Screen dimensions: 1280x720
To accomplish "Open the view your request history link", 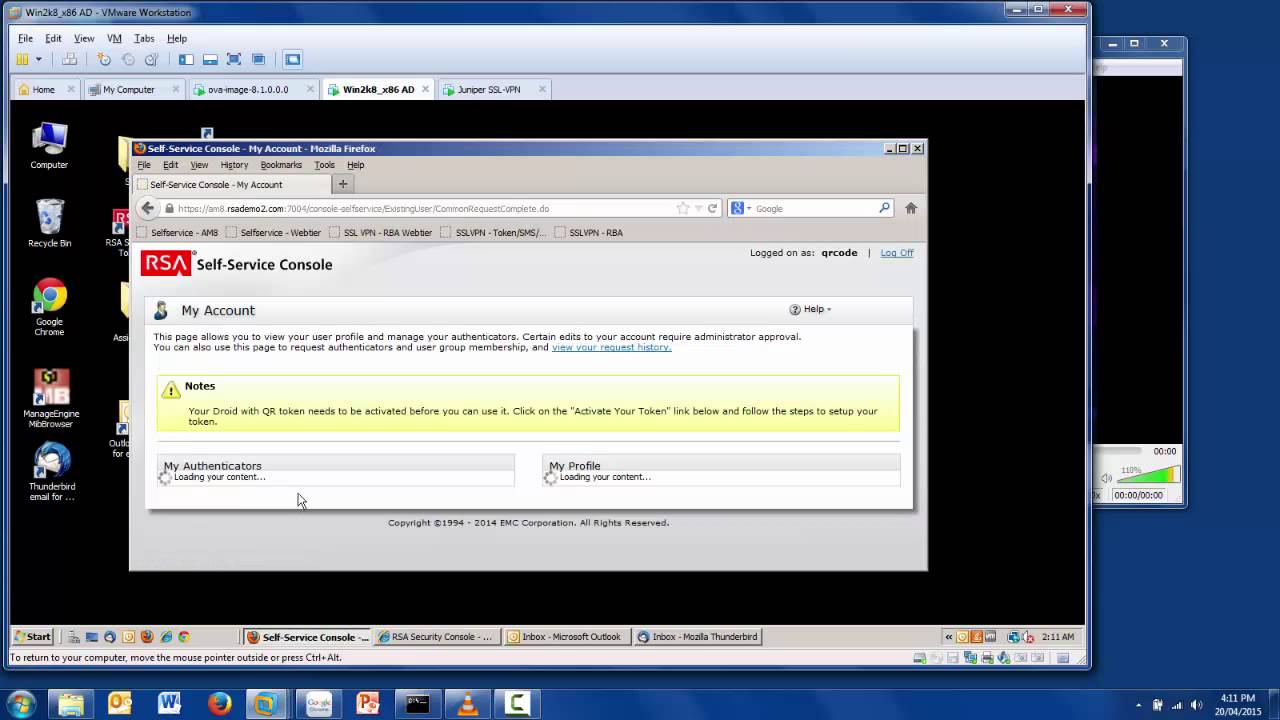I will tap(611, 347).
